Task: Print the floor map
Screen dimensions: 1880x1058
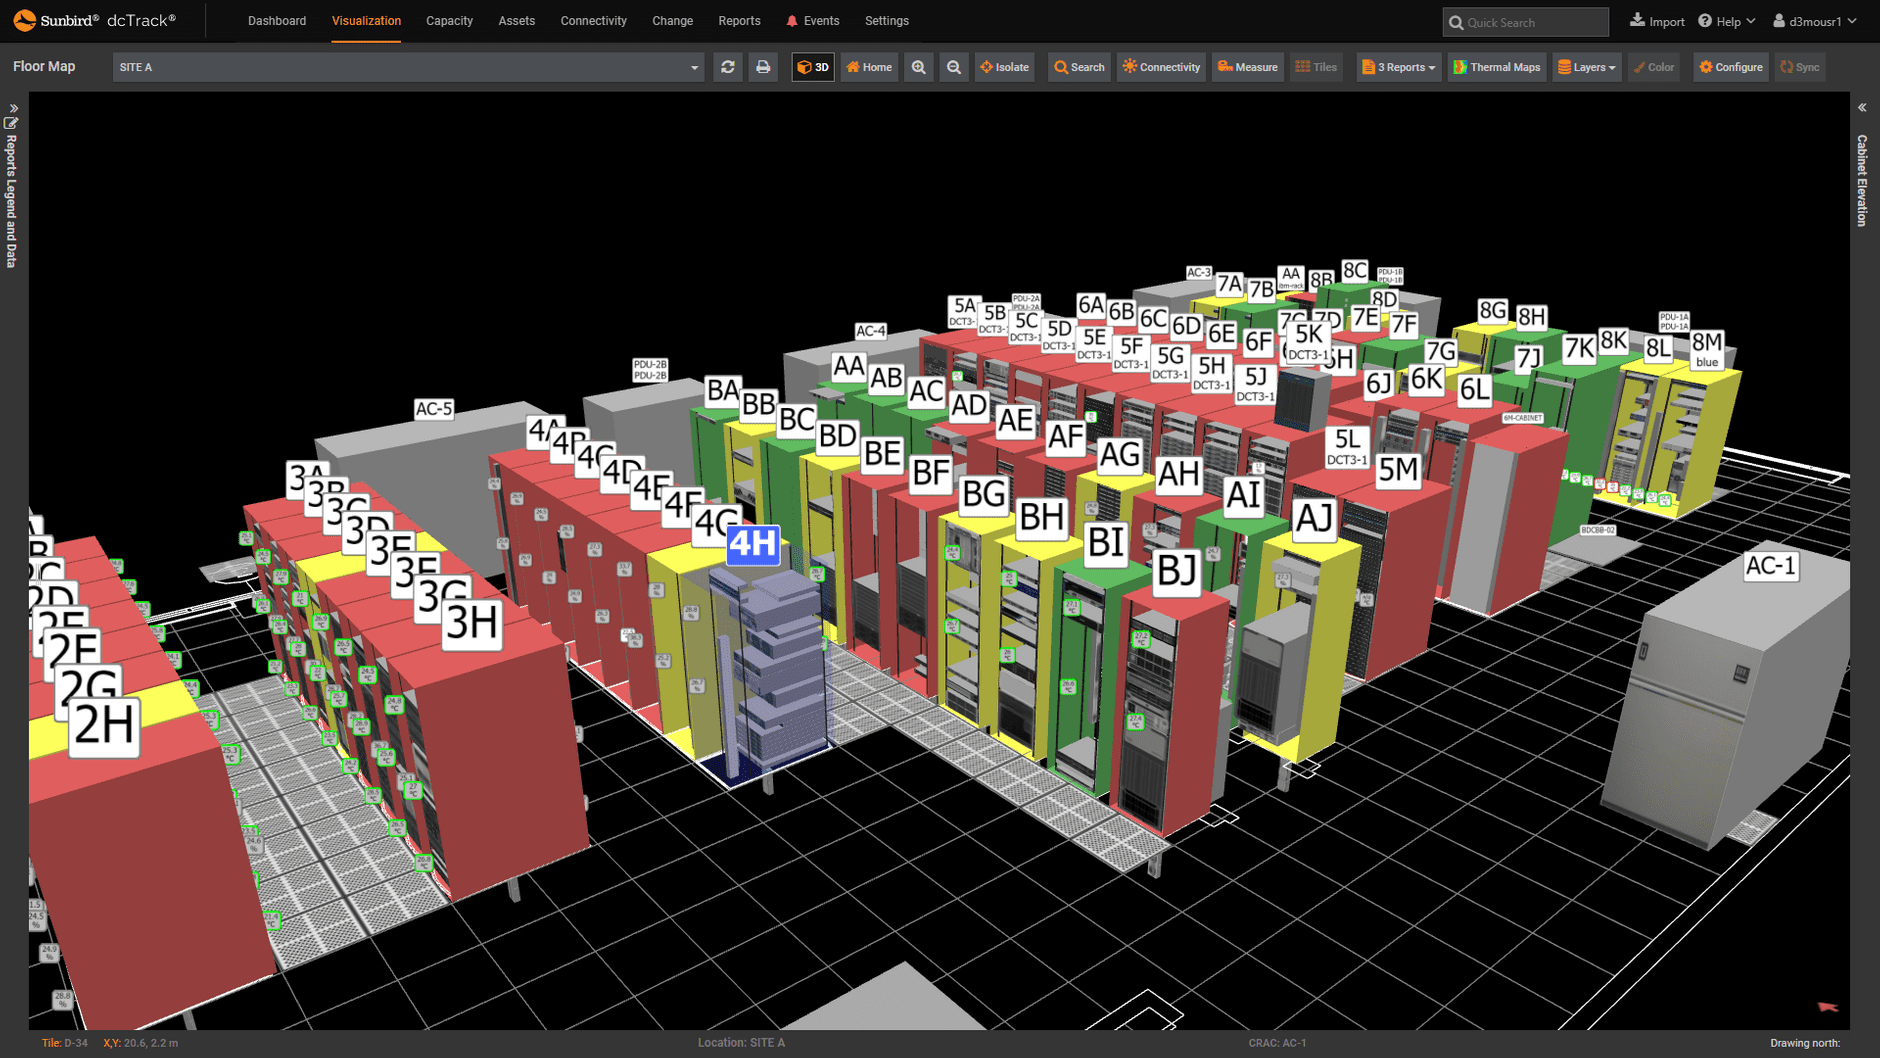Action: click(x=762, y=67)
